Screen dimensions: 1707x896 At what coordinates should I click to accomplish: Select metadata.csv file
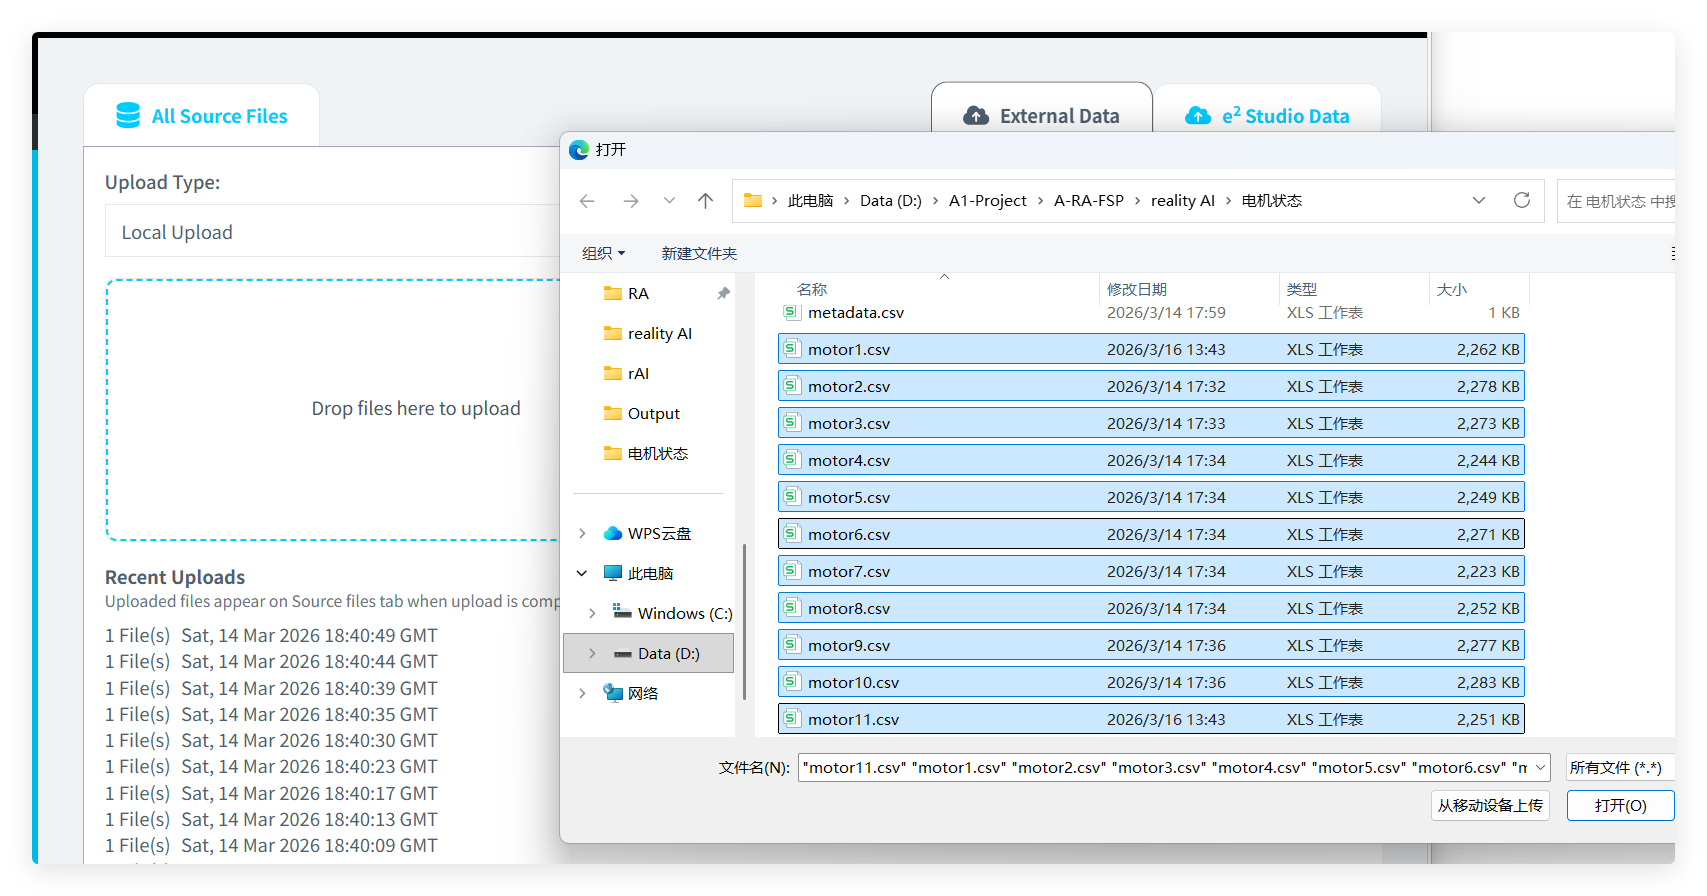(x=1151, y=313)
